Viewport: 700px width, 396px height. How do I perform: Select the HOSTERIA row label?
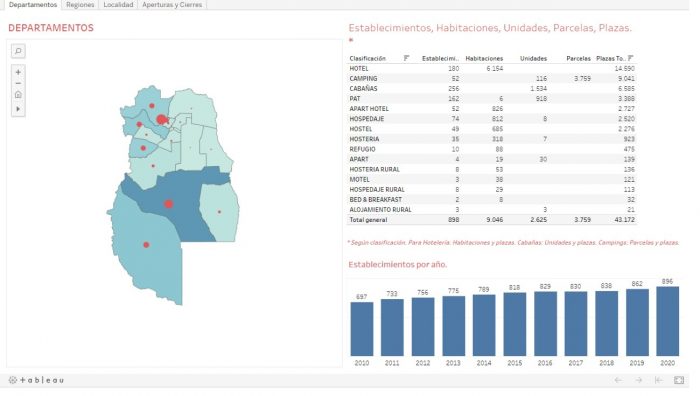[364, 139]
